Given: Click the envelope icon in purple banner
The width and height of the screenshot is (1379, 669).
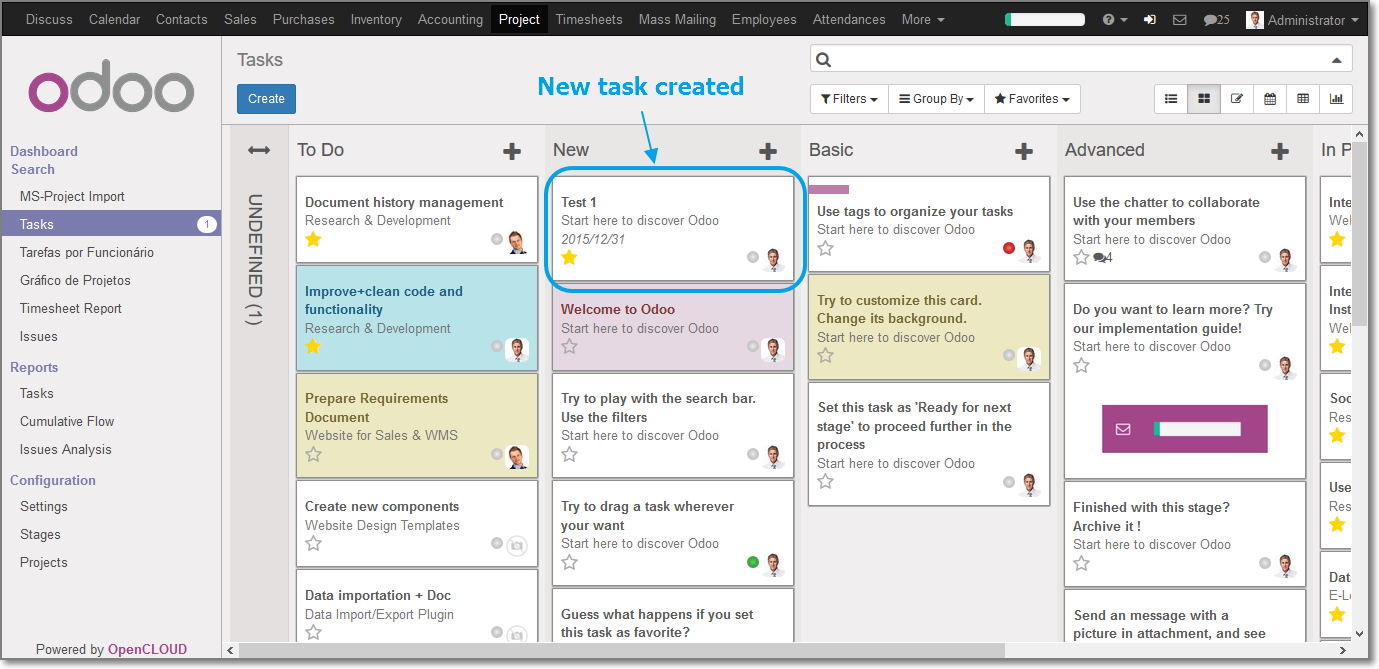Looking at the screenshot, I should pos(1123,429).
